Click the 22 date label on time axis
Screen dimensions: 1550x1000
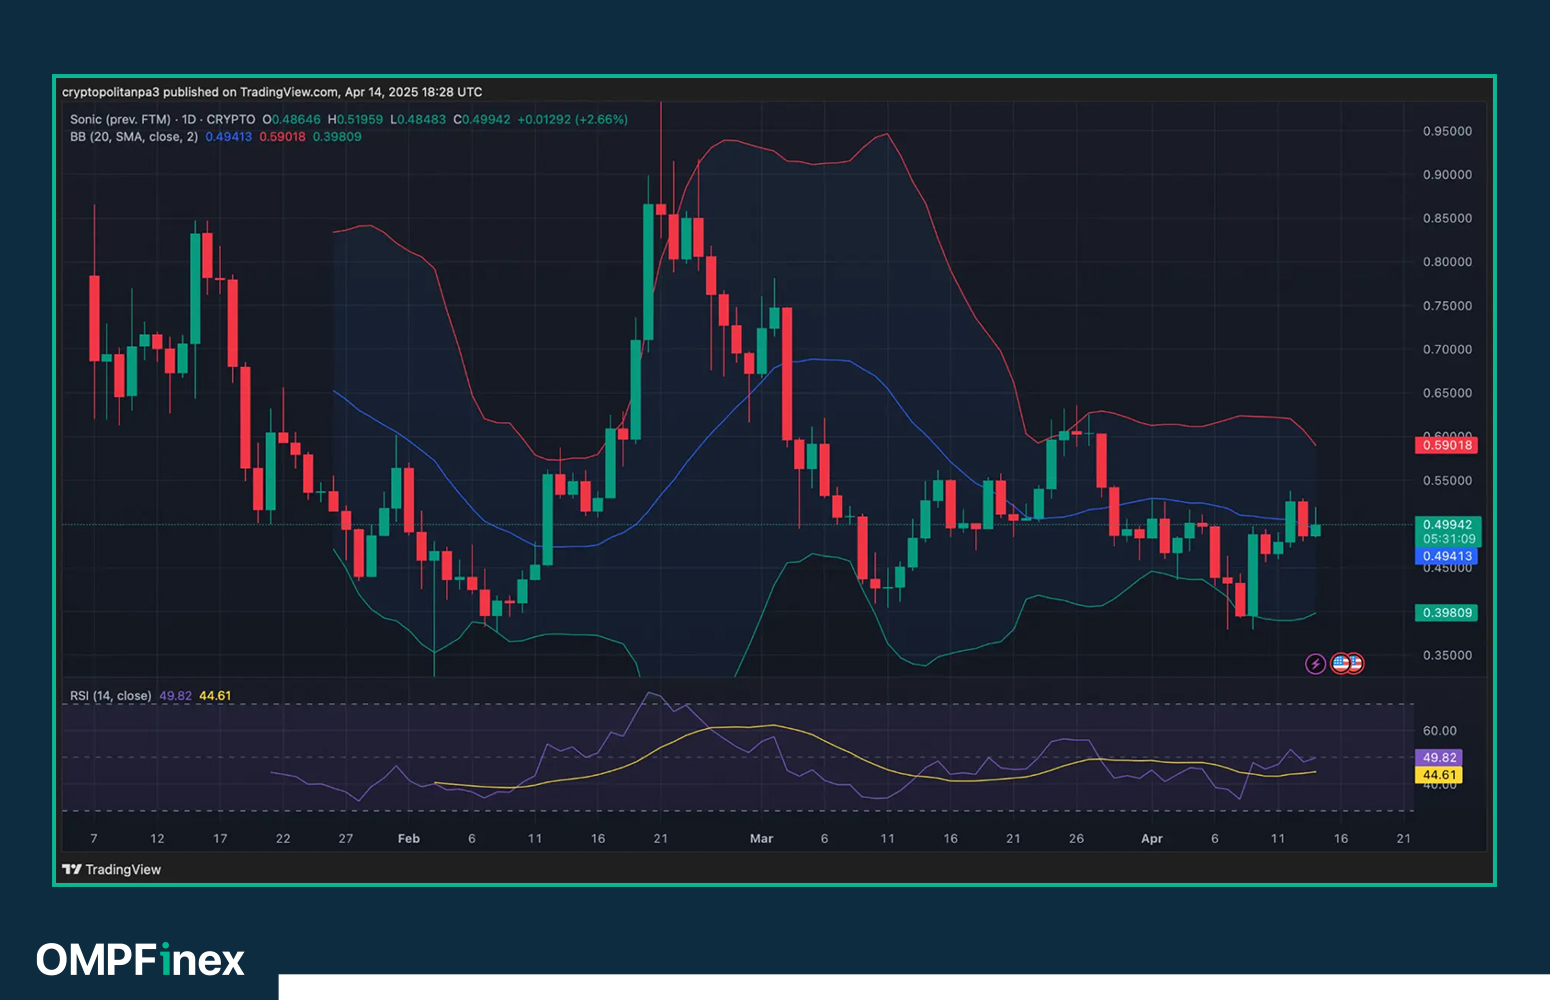(283, 839)
